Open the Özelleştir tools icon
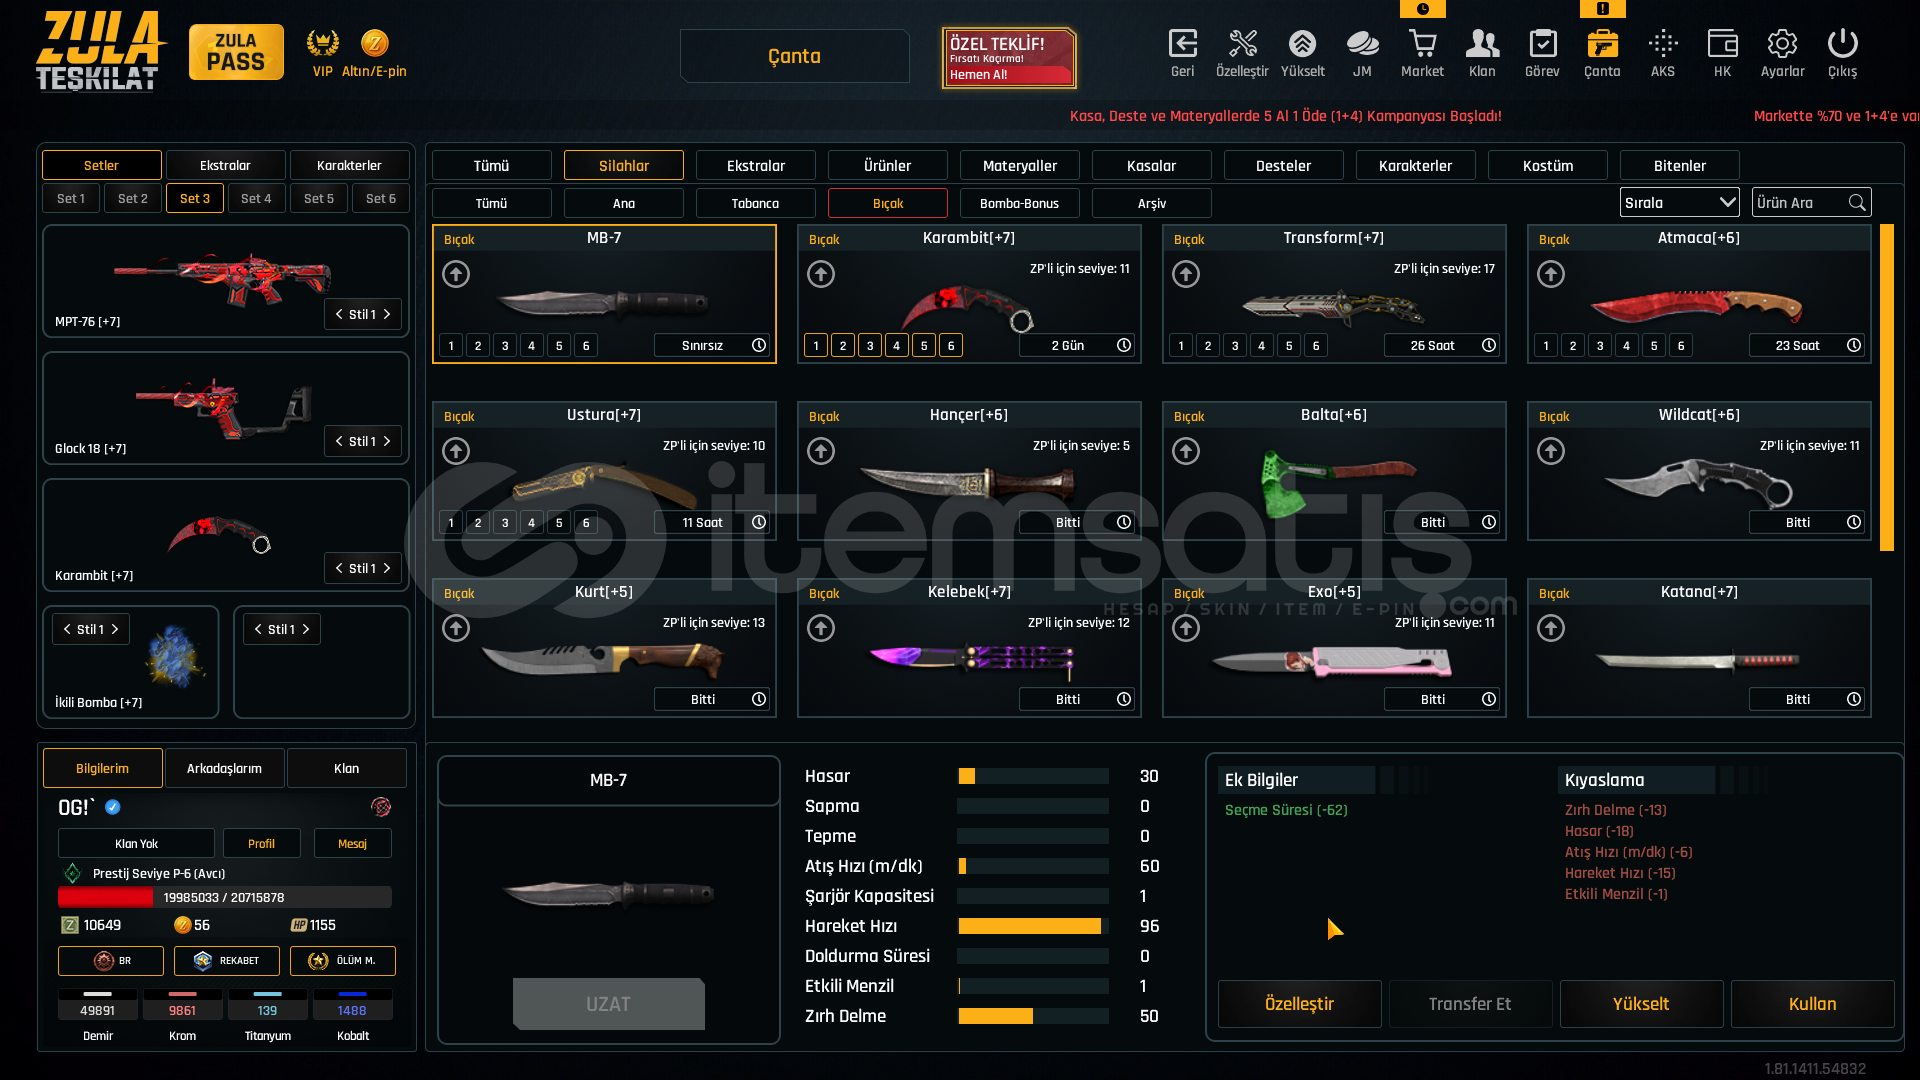 (1242, 44)
